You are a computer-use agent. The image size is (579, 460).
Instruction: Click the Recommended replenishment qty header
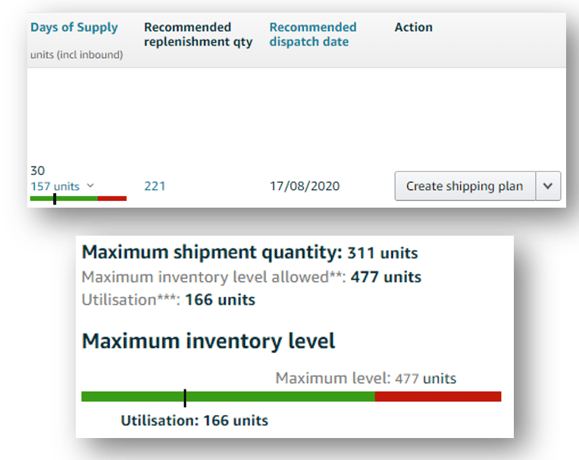click(x=198, y=34)
